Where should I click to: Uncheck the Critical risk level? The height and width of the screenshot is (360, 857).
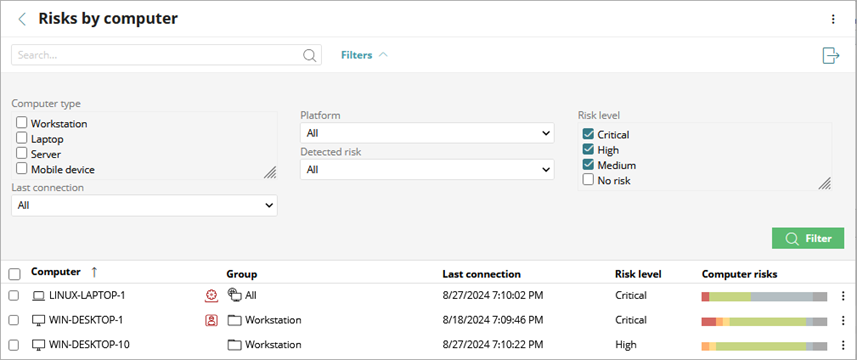[x=588, y=134]
